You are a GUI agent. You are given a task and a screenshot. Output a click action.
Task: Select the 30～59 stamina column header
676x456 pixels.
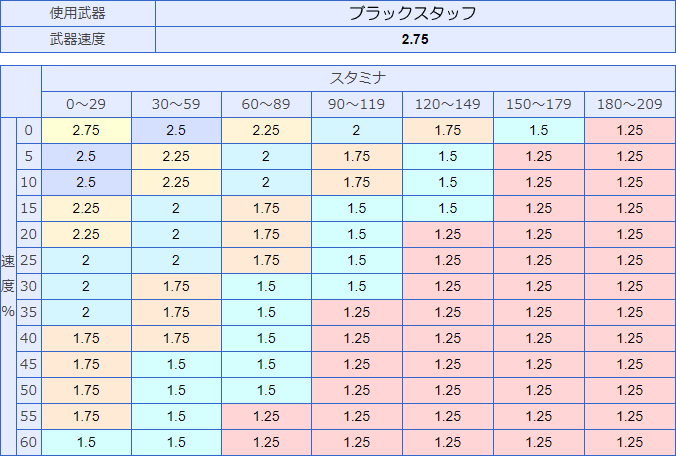tap(176, 104)
